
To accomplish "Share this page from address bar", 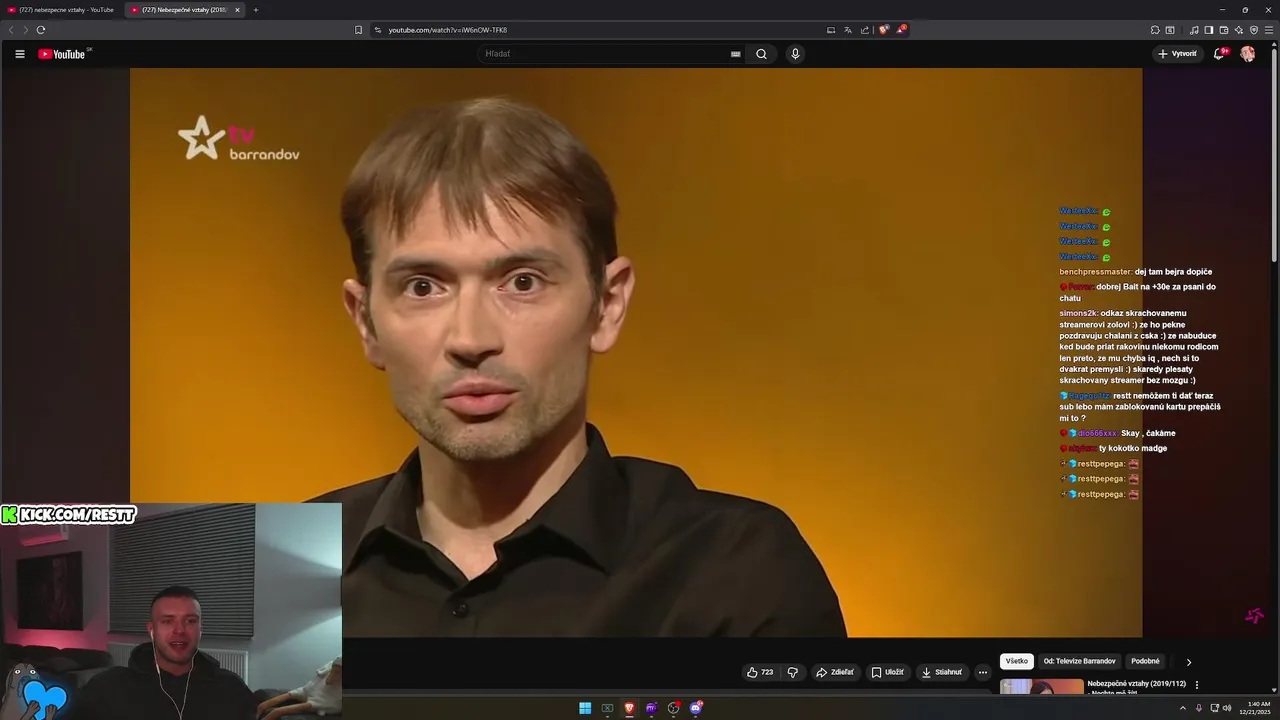I will click(x=865, y=30).
